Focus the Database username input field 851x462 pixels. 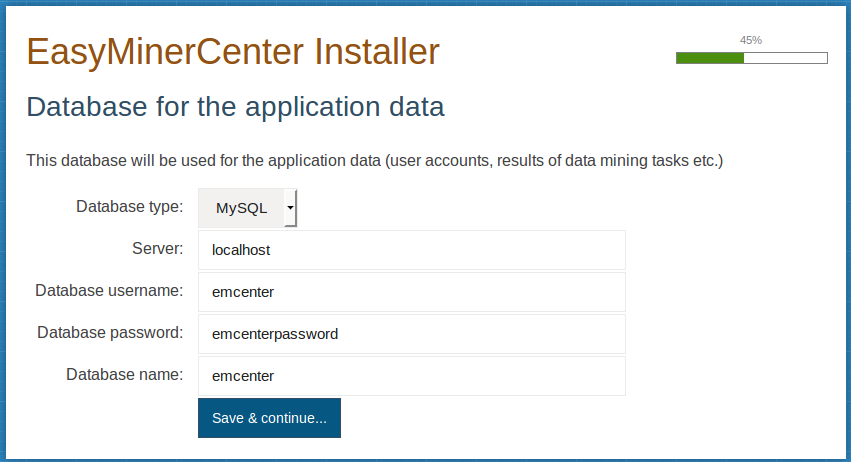click(411, 292)
